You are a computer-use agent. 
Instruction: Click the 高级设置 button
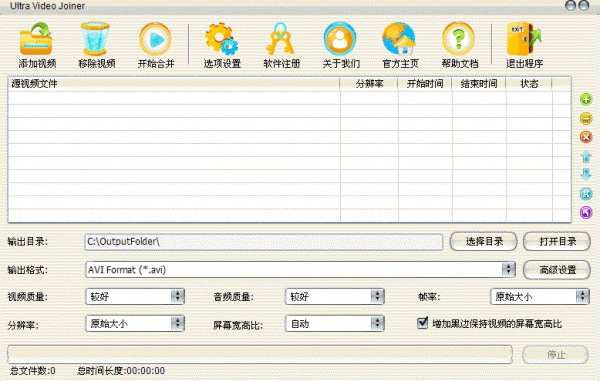pos(557,270)
